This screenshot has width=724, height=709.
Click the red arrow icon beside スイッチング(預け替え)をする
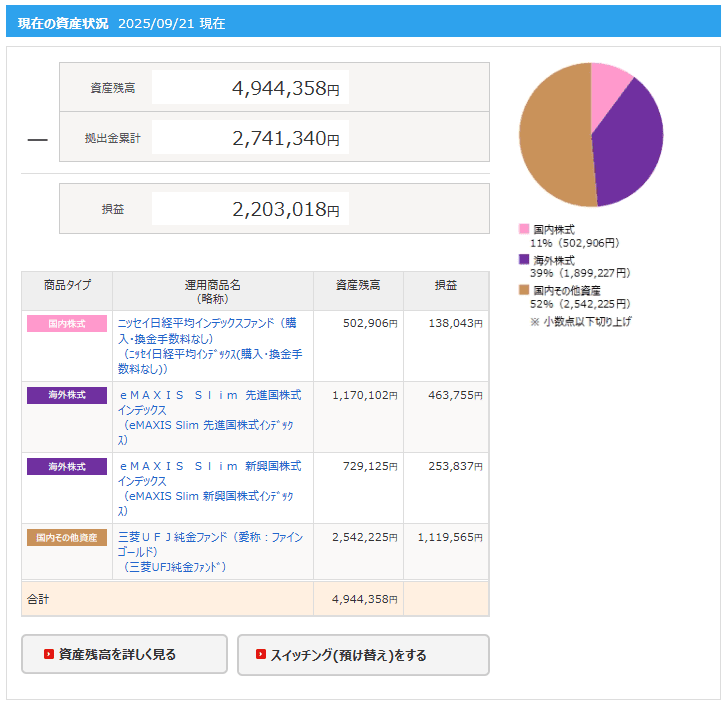(x=261, y=655)
